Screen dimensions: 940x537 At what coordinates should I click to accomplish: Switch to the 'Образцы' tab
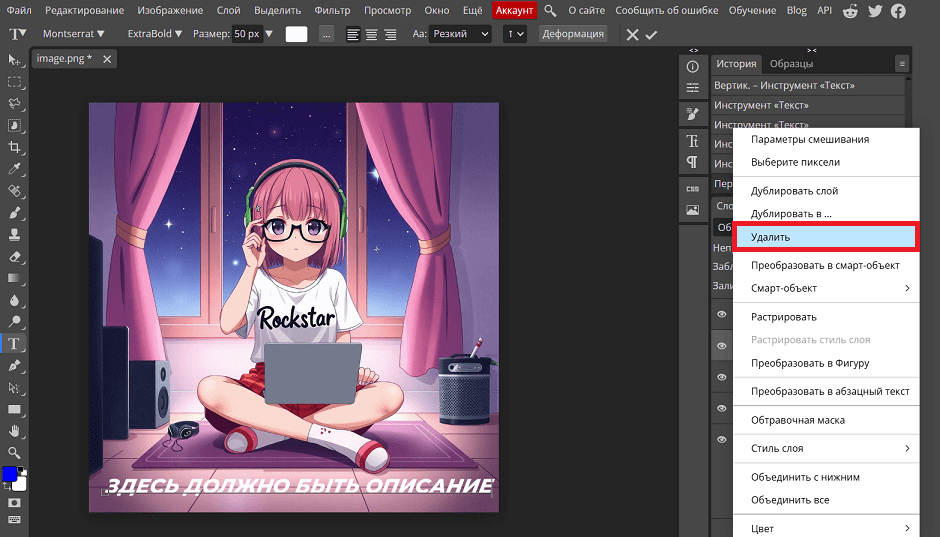tap(791, 64)
